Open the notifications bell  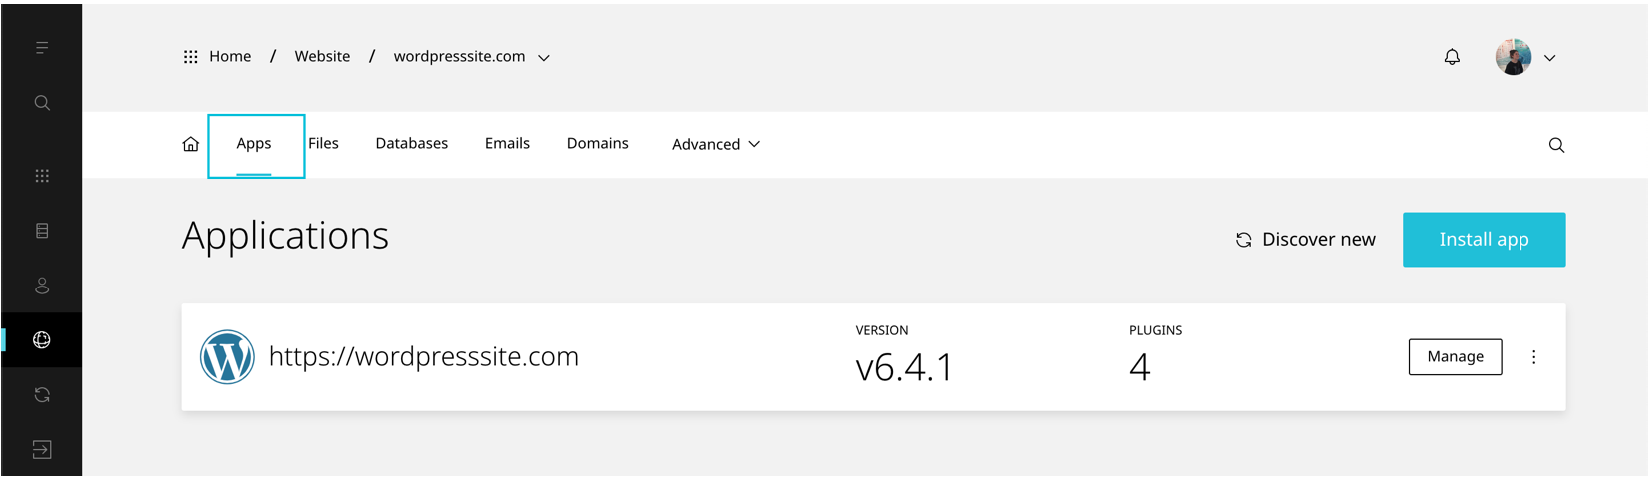1452,57
